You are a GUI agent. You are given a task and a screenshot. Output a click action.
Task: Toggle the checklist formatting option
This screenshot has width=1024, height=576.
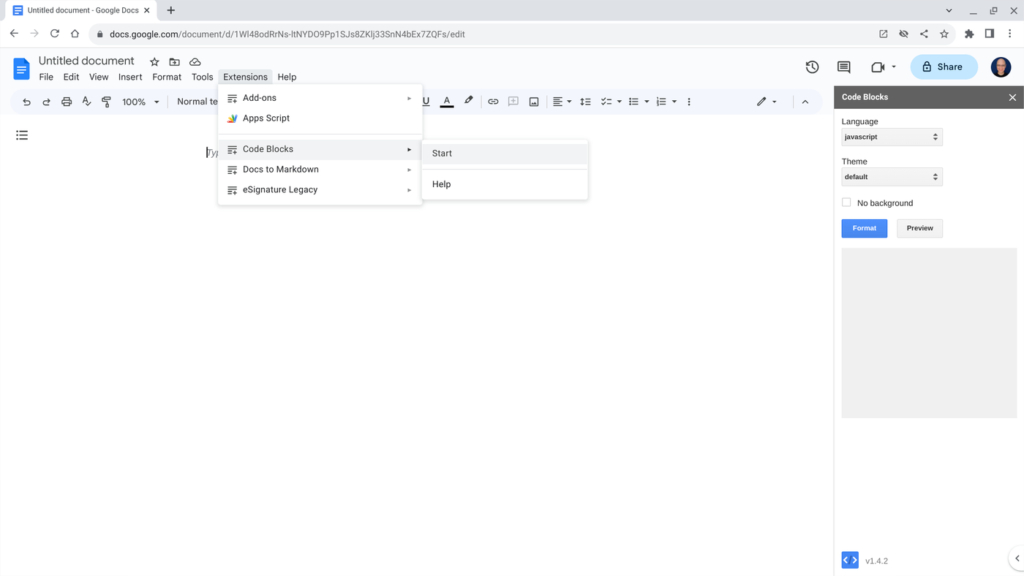click(607, 101)
